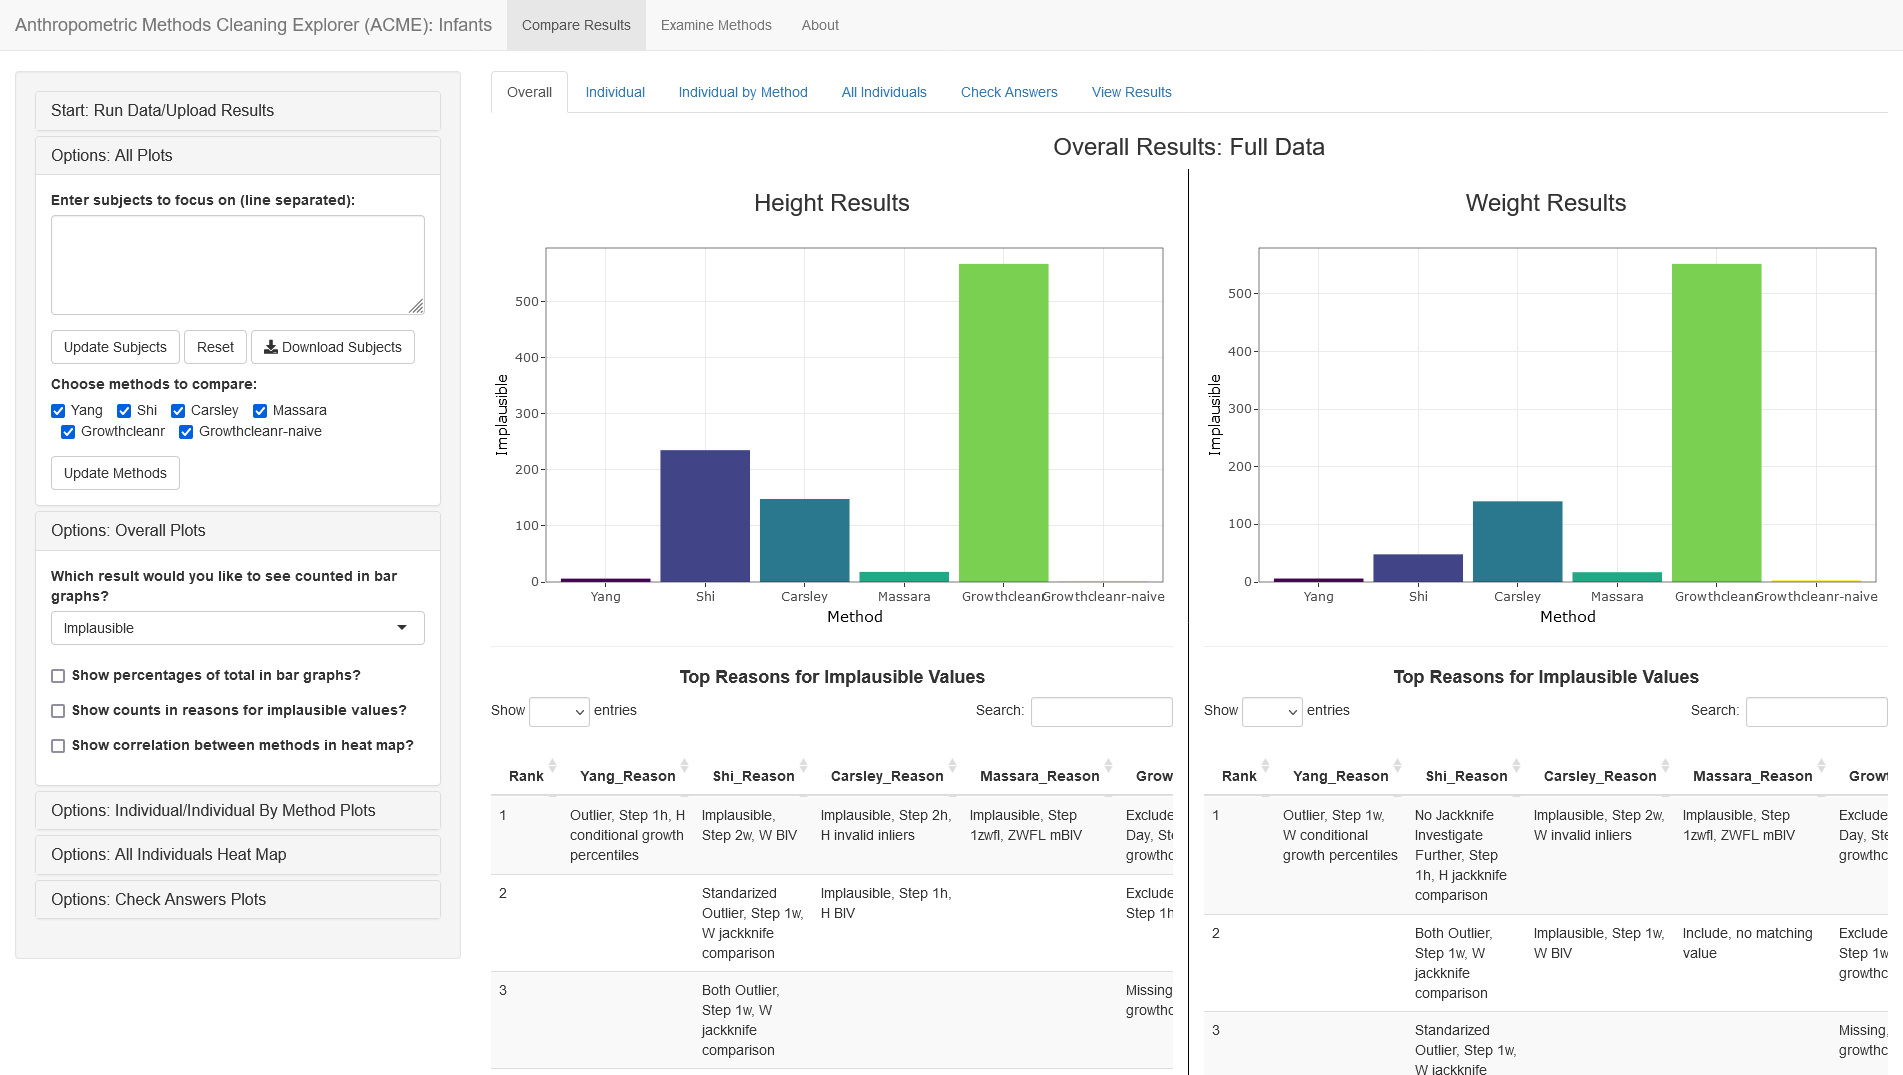Click the Update Methods button

115,473
